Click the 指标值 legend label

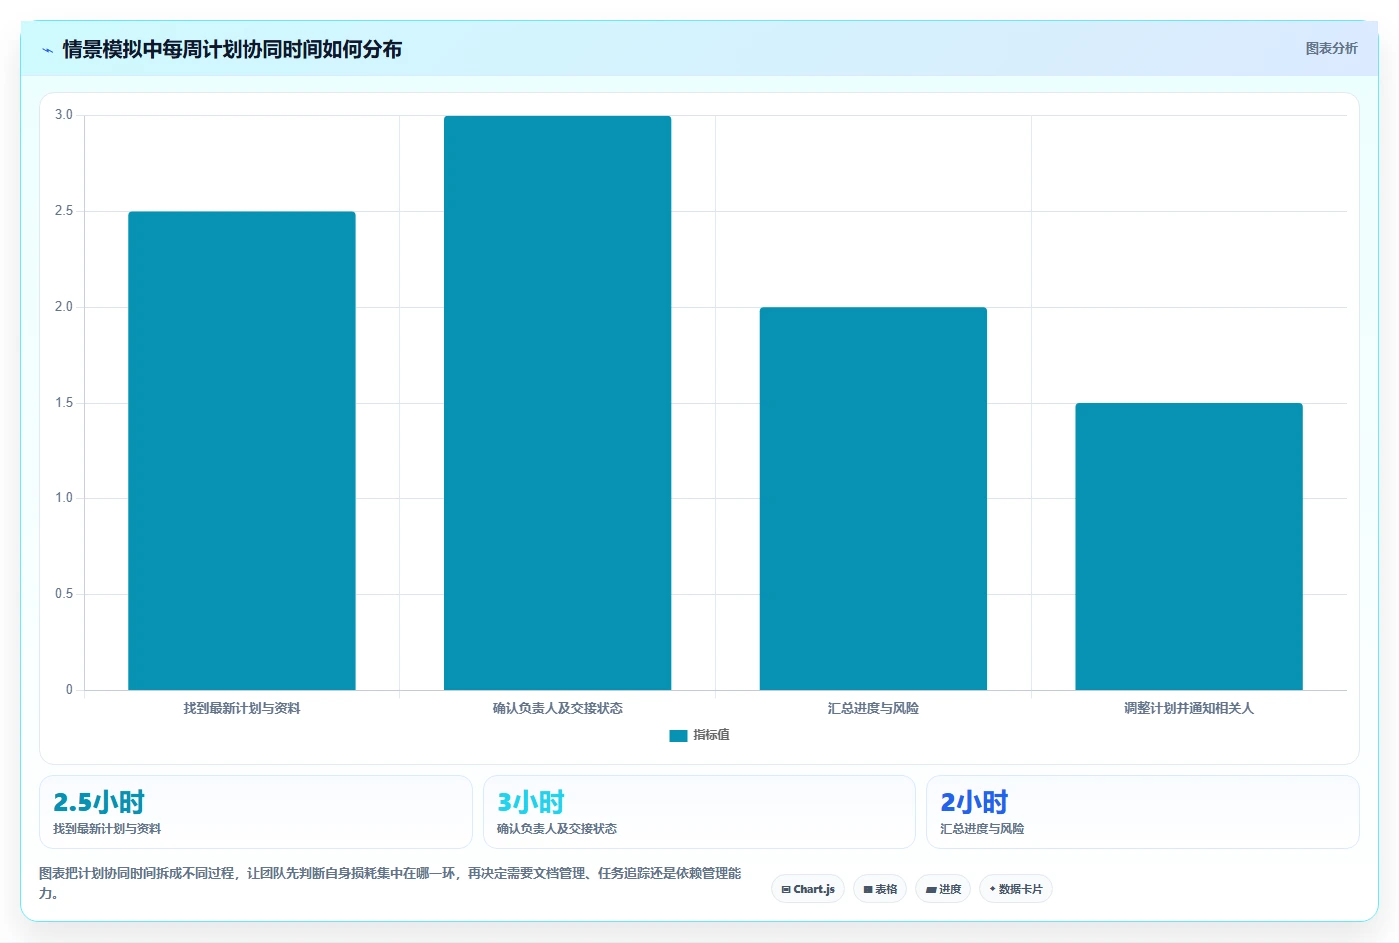711,735
